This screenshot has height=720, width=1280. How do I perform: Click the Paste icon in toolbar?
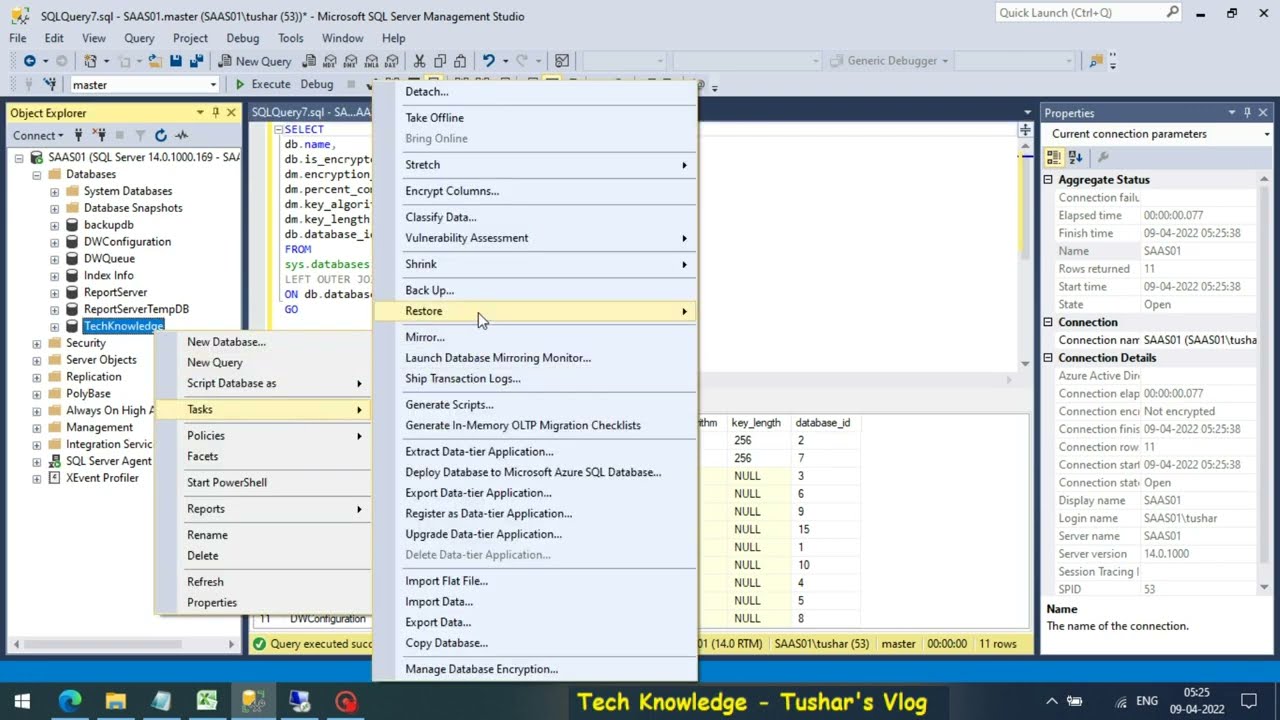461,61
